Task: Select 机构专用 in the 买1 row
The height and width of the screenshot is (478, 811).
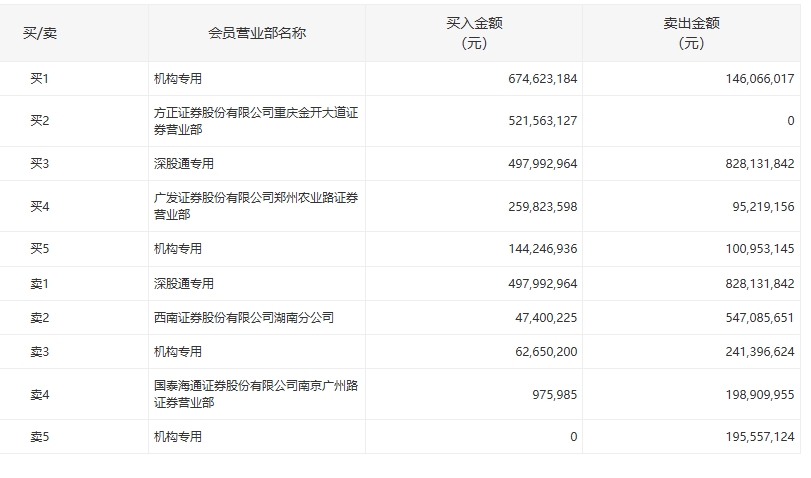Action: [x=177, y=79]
